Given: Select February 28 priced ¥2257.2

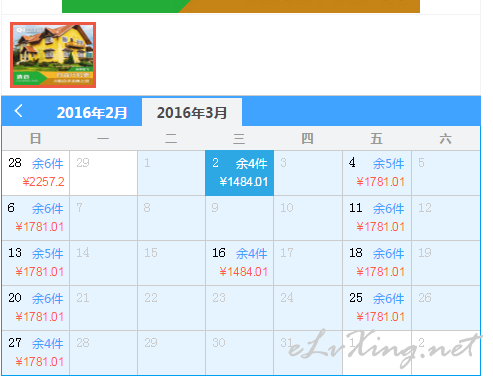Looking at the screenshot, I should pyautogui.click(x=36, y=173).
